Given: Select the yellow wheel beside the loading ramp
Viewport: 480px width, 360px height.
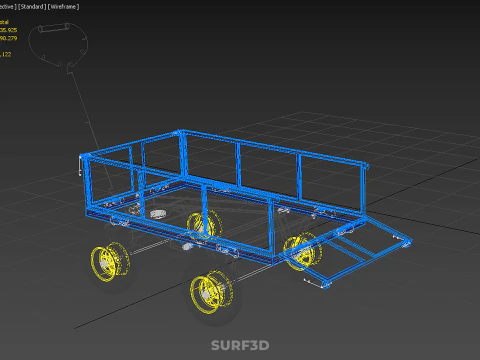Looking at the screenshot, I should point(302,251).
